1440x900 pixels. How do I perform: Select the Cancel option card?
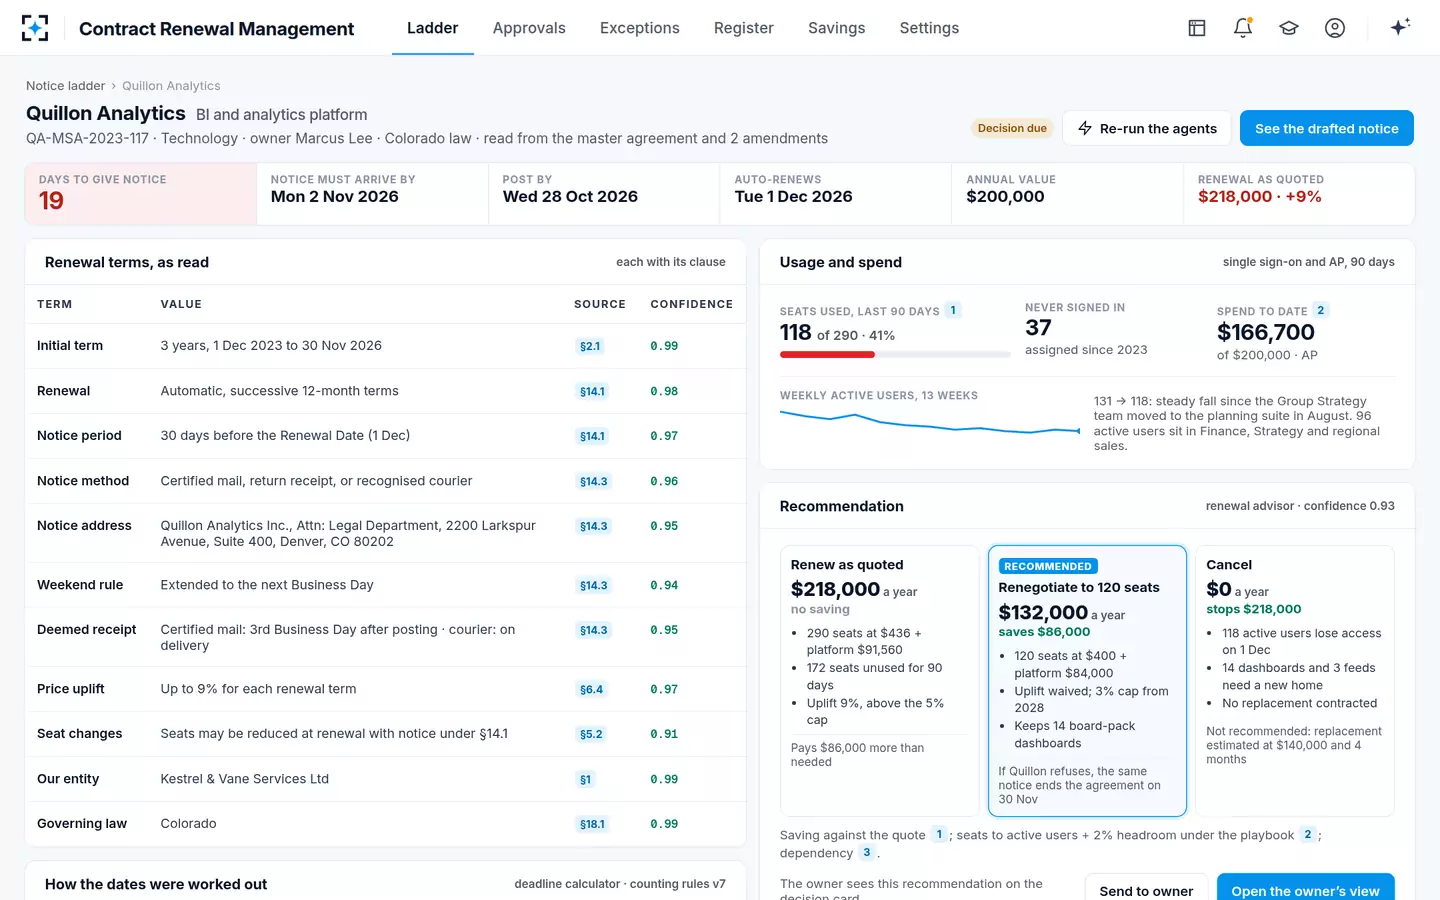(x=1294, y=680)
